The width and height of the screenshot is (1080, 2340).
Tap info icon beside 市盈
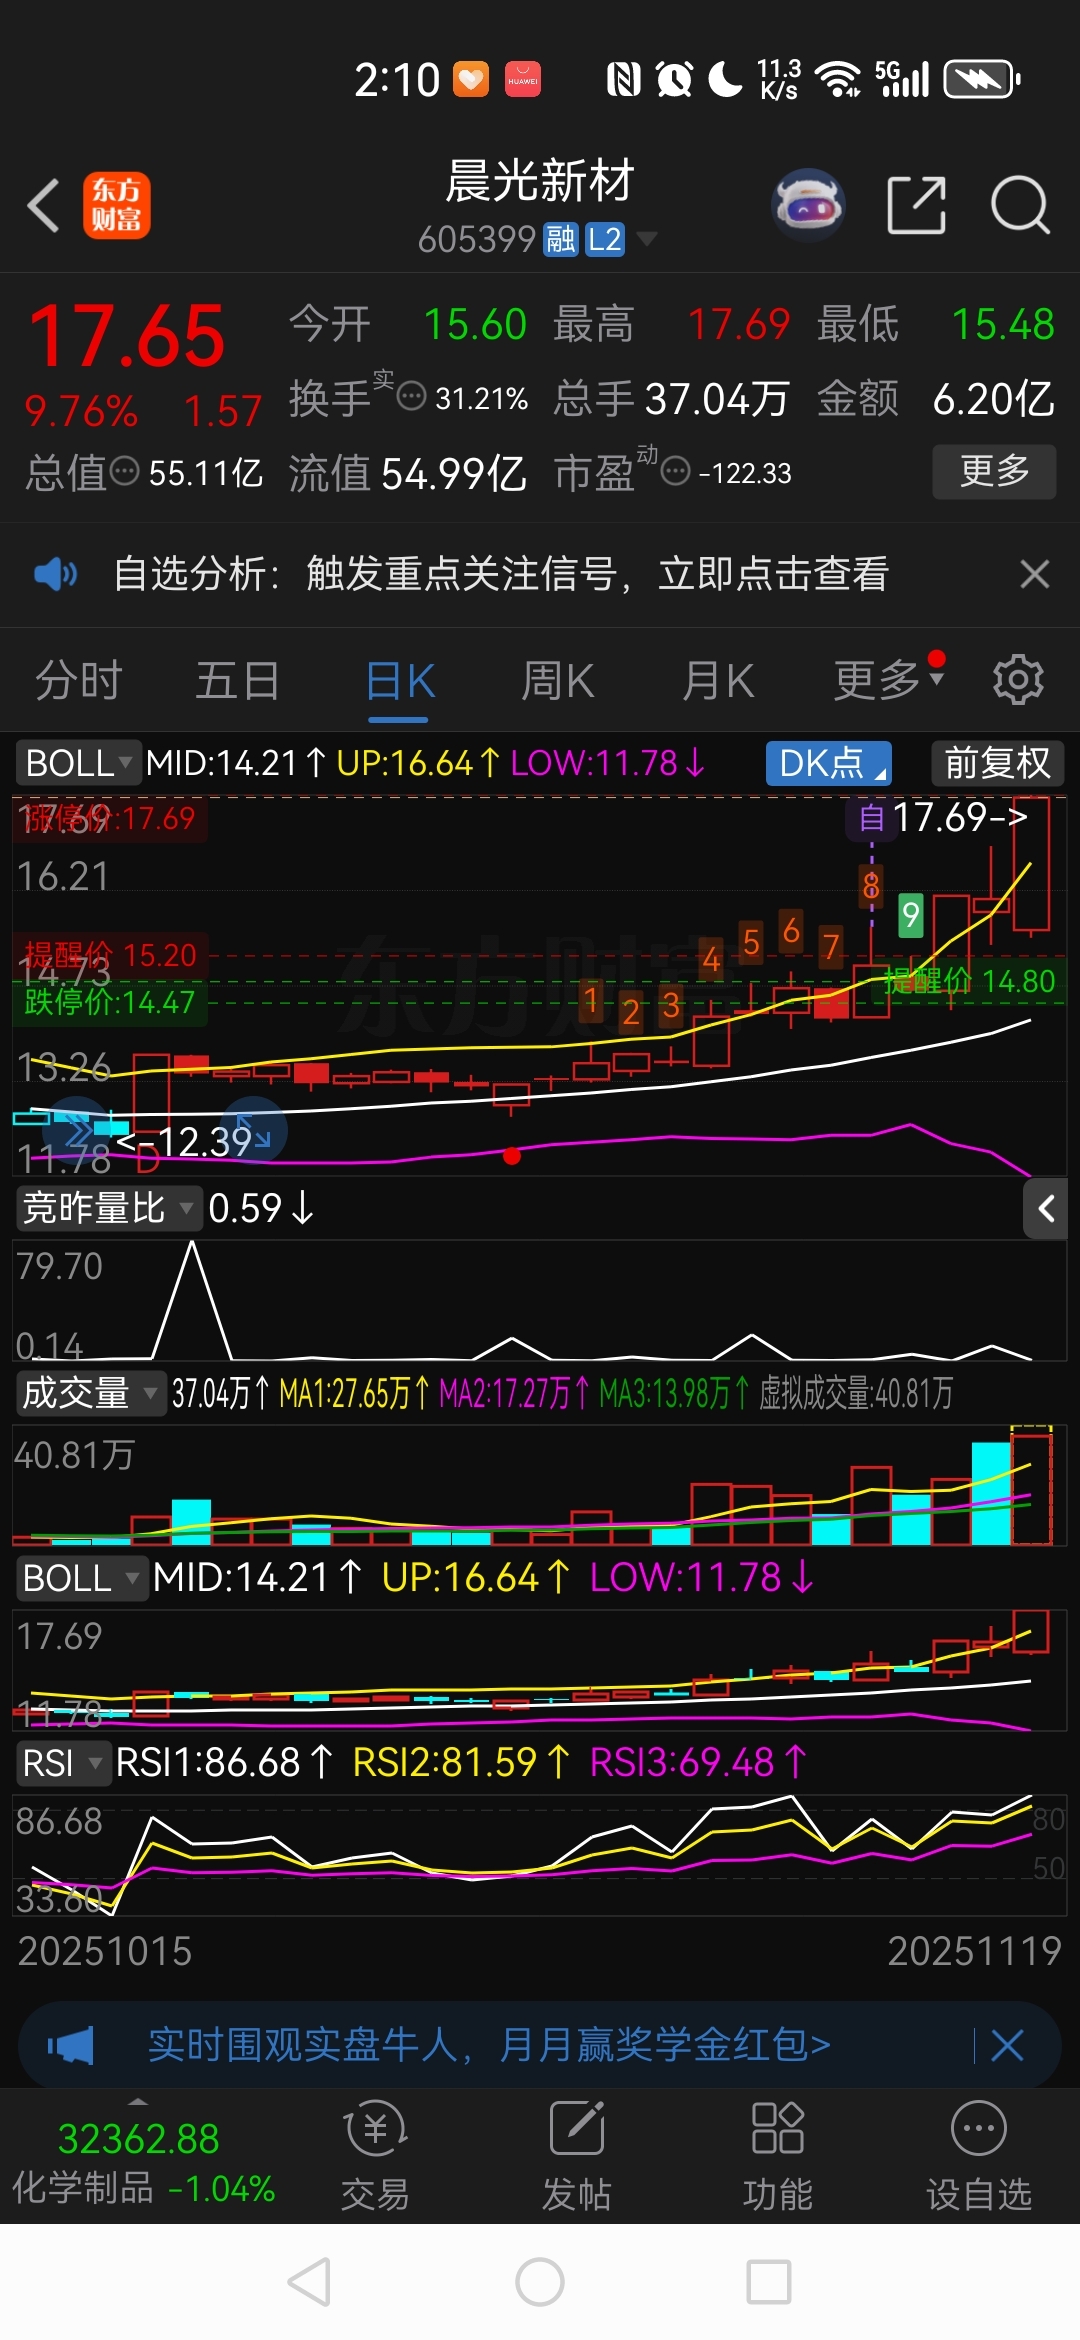676,470
